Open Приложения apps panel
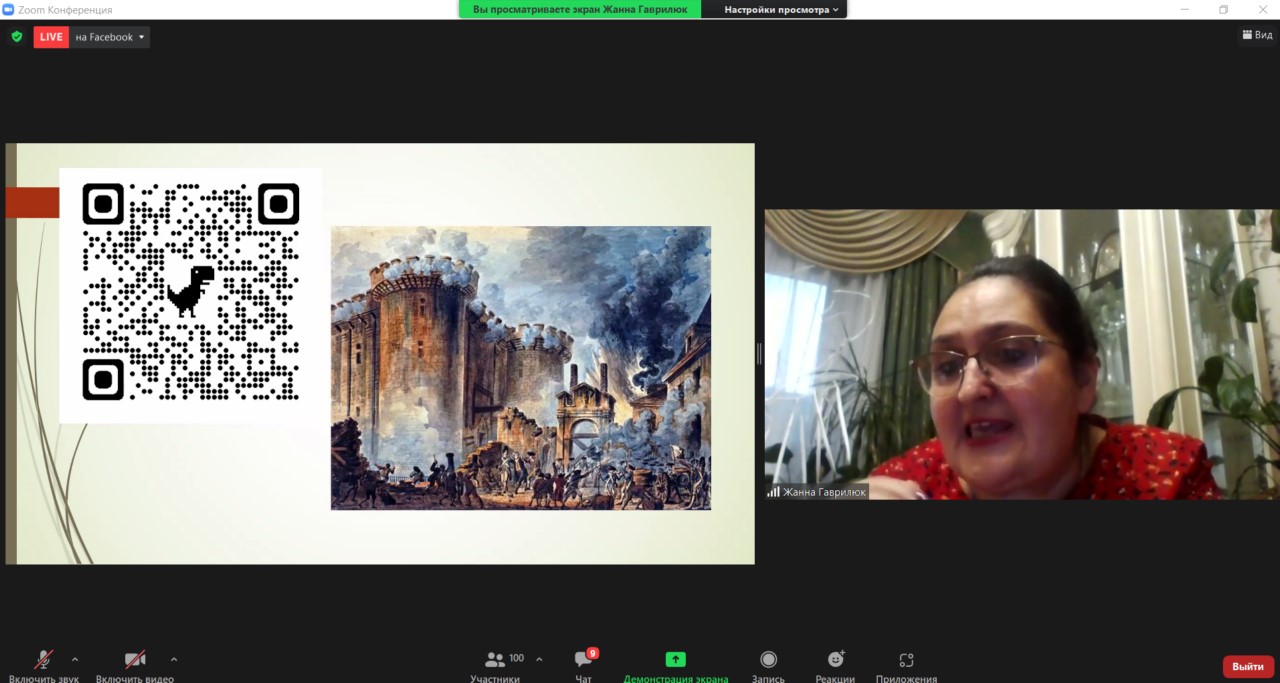 pos(906,665)
